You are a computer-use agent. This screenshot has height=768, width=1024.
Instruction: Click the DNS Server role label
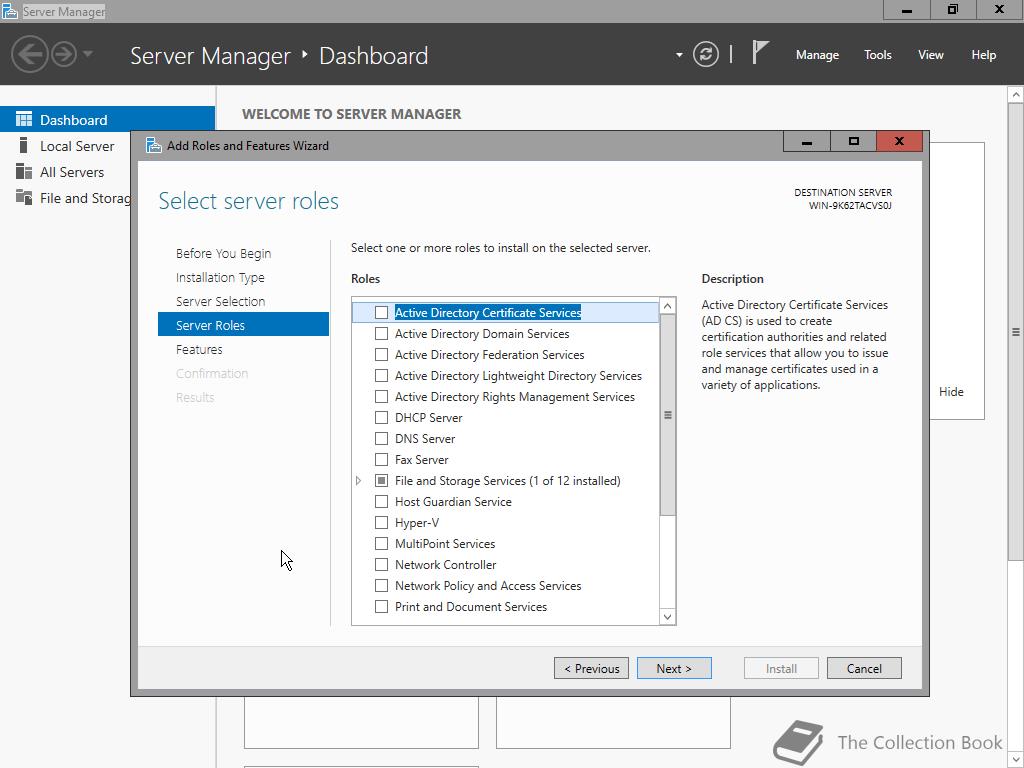424,438
